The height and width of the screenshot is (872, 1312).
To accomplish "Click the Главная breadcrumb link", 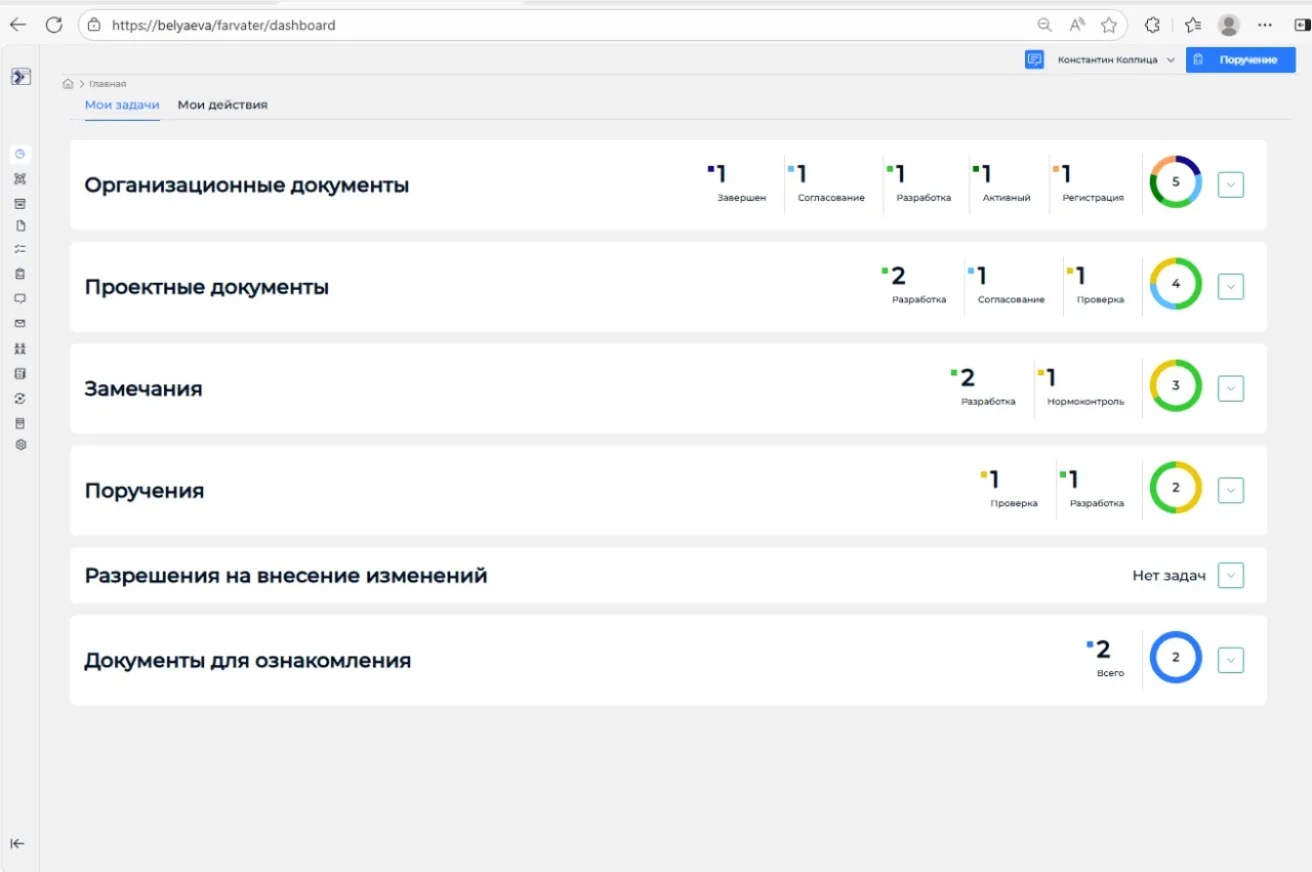I will (110, 83).
